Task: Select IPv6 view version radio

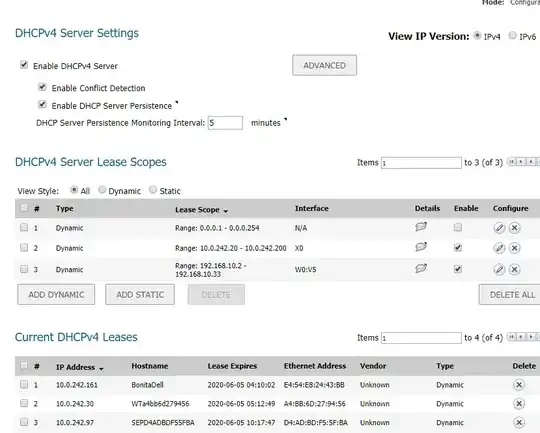Action: point(512,35)
